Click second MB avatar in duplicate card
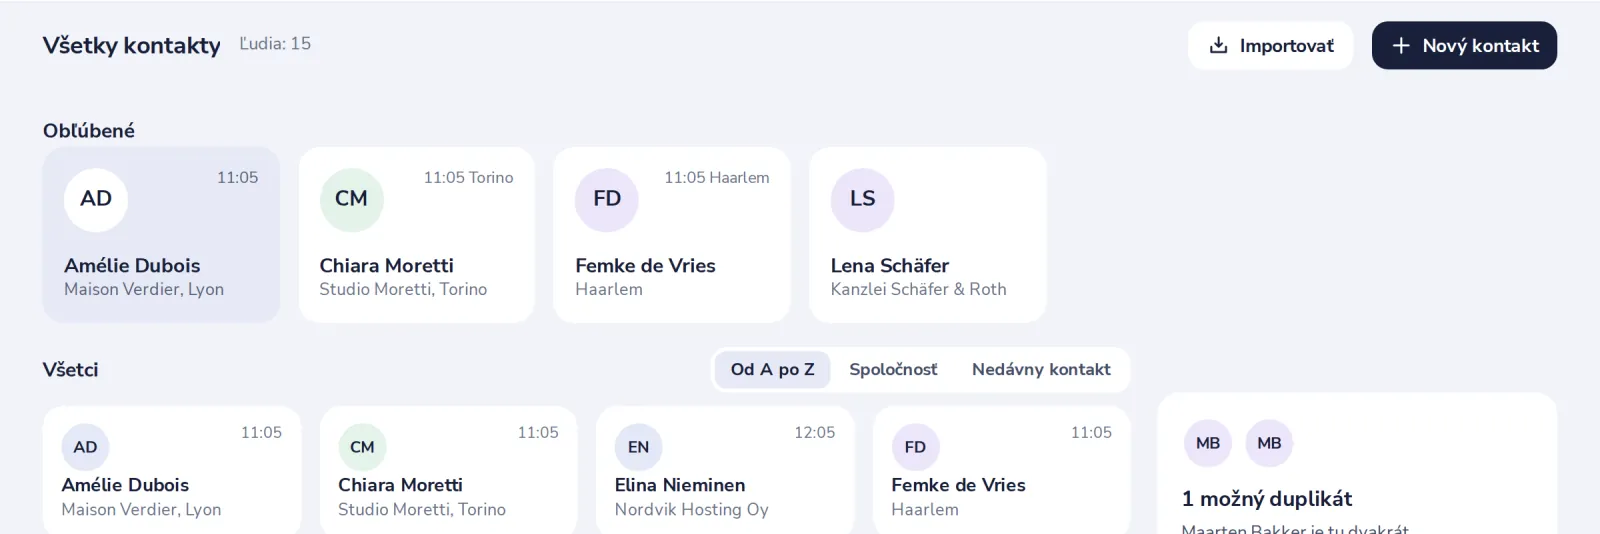 pyautogui.click(x=1269, y=443)
